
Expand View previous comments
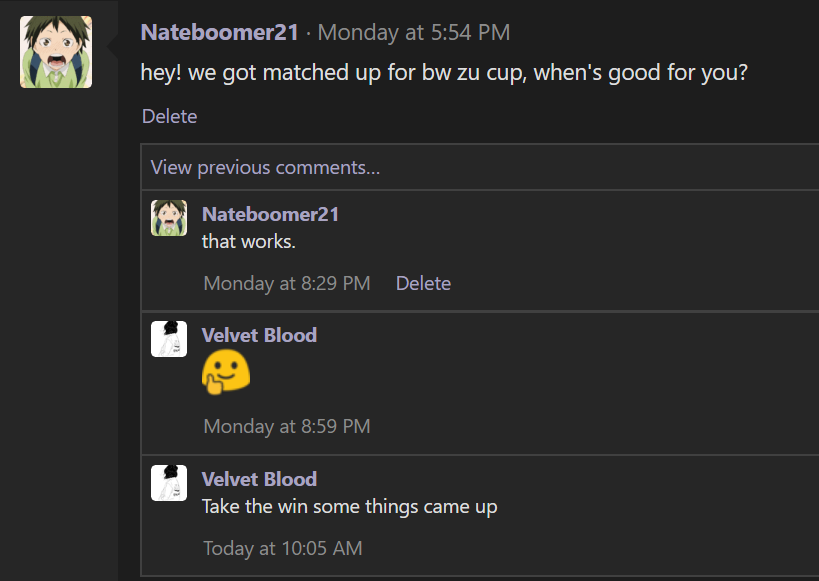click(265, 167)
